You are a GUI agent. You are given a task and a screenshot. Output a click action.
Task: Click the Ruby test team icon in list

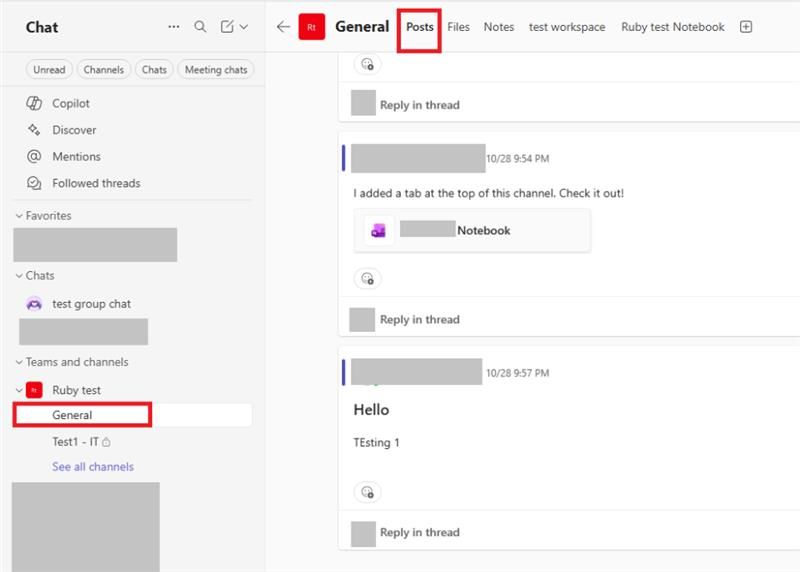pyautogui.click(x=34, y=390)
